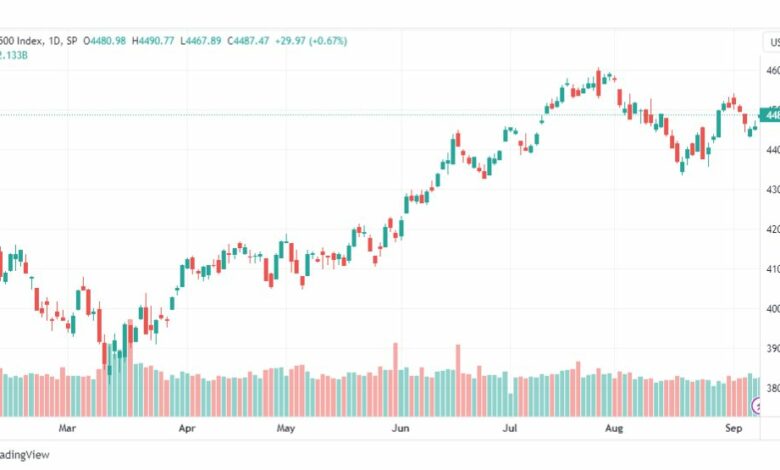
Task: Click the Jul label on time axis
Action: [509, 428]
